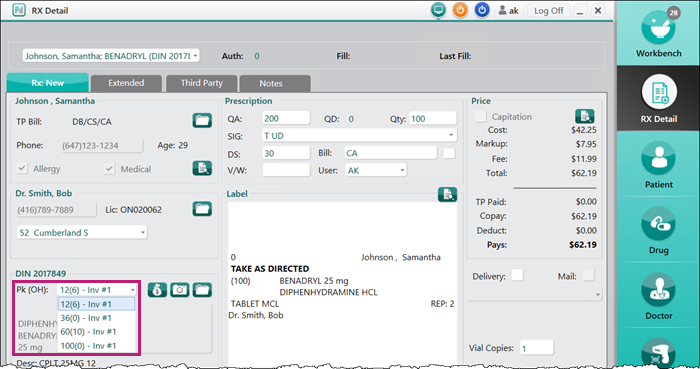Click the PharmaClik logo icon beside RX Detail
The height and width of the screenshot is (369, 700).
coord(19,10)
